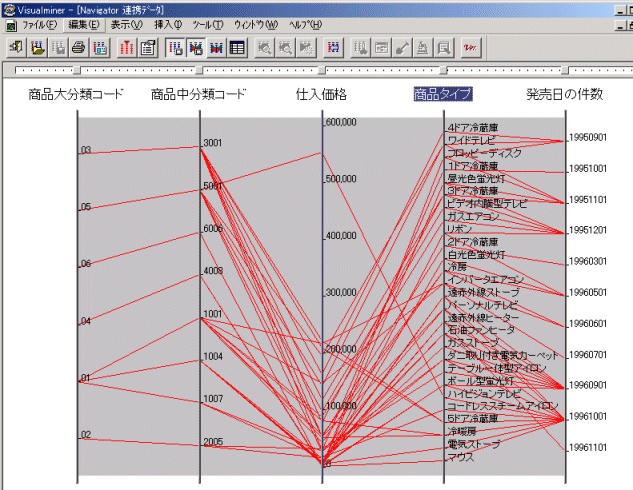Click the grayed window panel icon
Screen dimensions: 633x490
(381, 48)
